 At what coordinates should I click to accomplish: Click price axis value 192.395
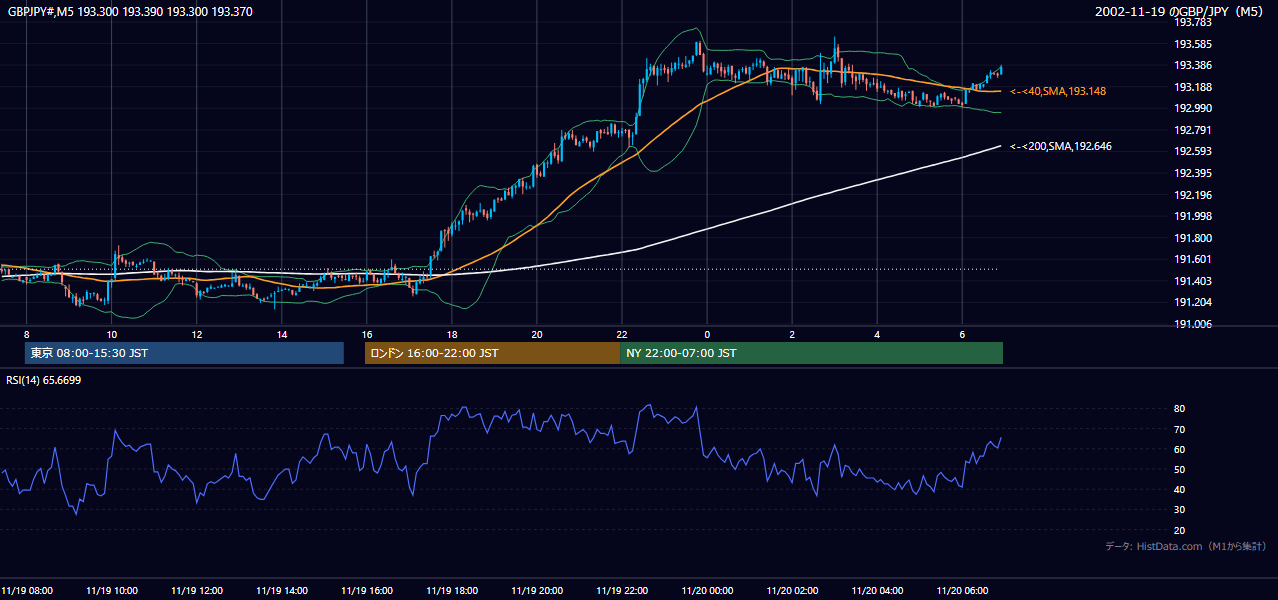coord(1192,173)
